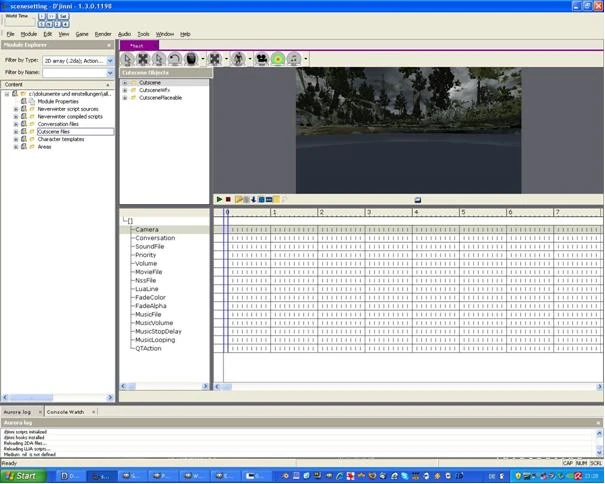Image resolution: width=605 pixels, height=484 pixels.
Task: Expand the Conversation files node
Action: point(16,124)
